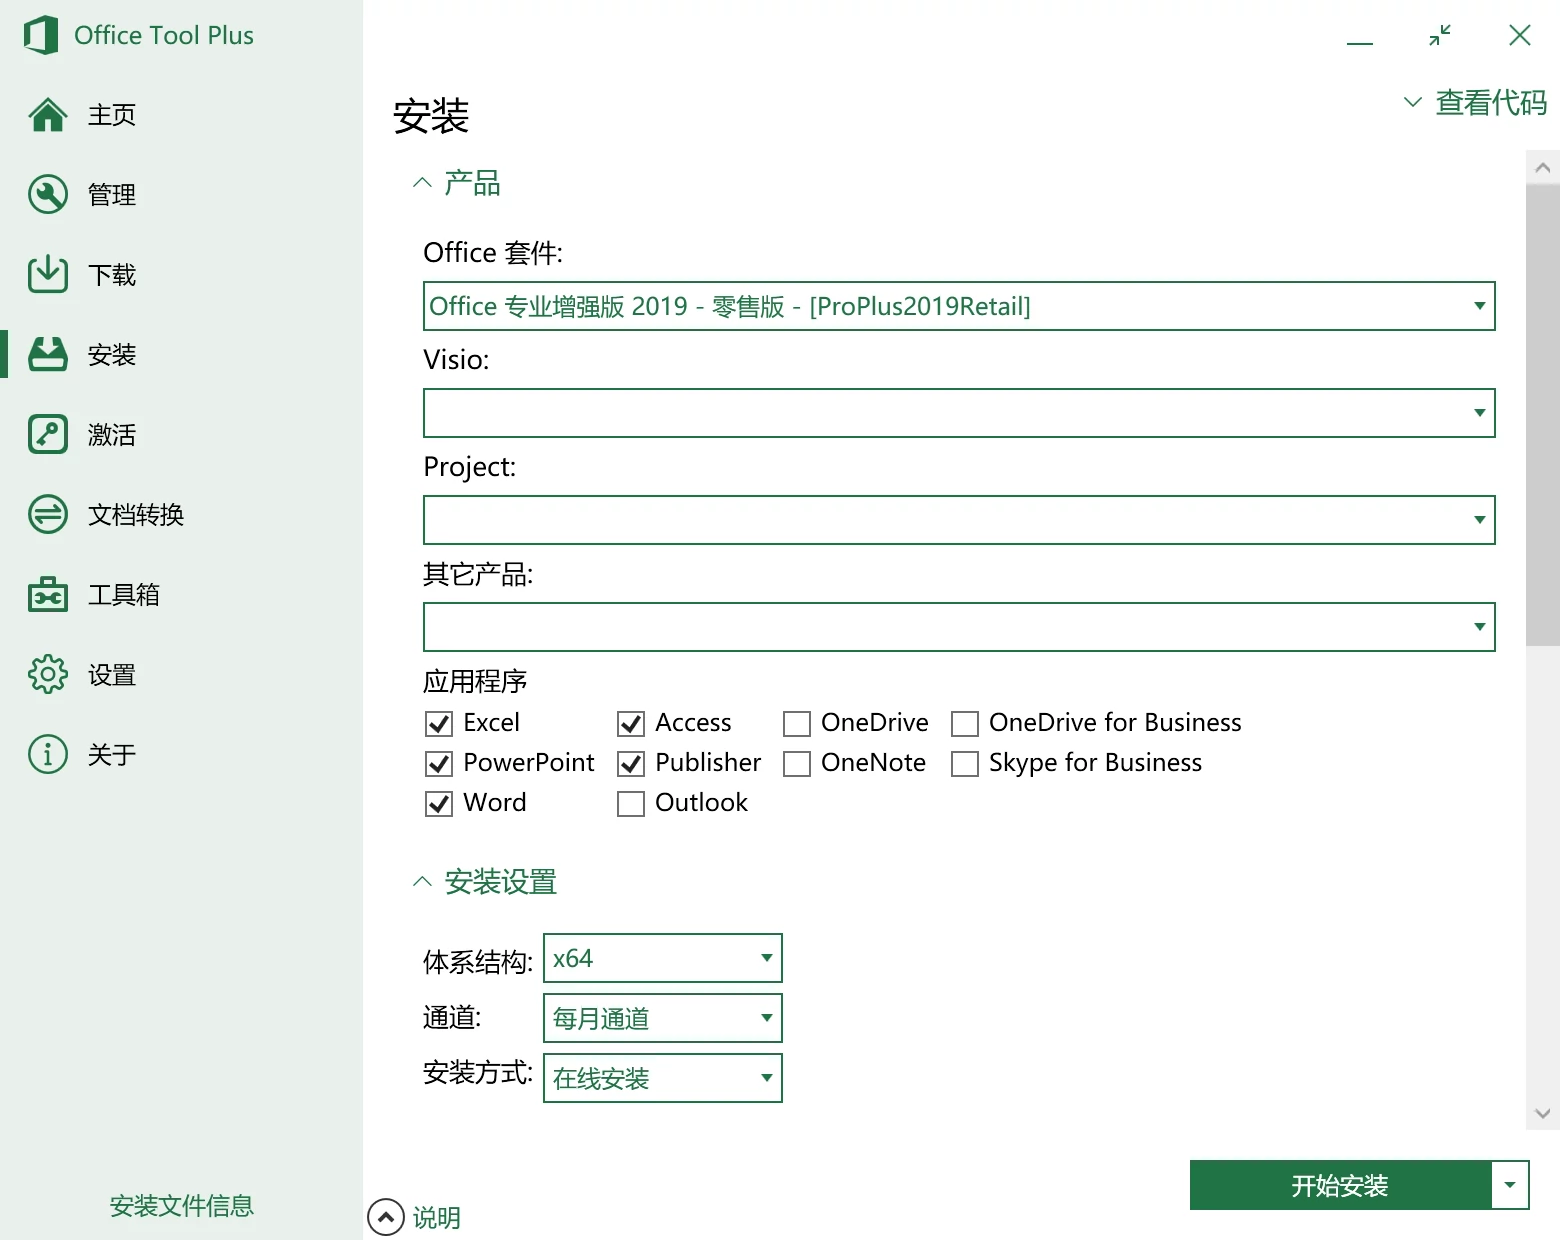Collapse the 安装设置 section
1560x1240 pixels.
pyautogui.click(x=485, y=882)
